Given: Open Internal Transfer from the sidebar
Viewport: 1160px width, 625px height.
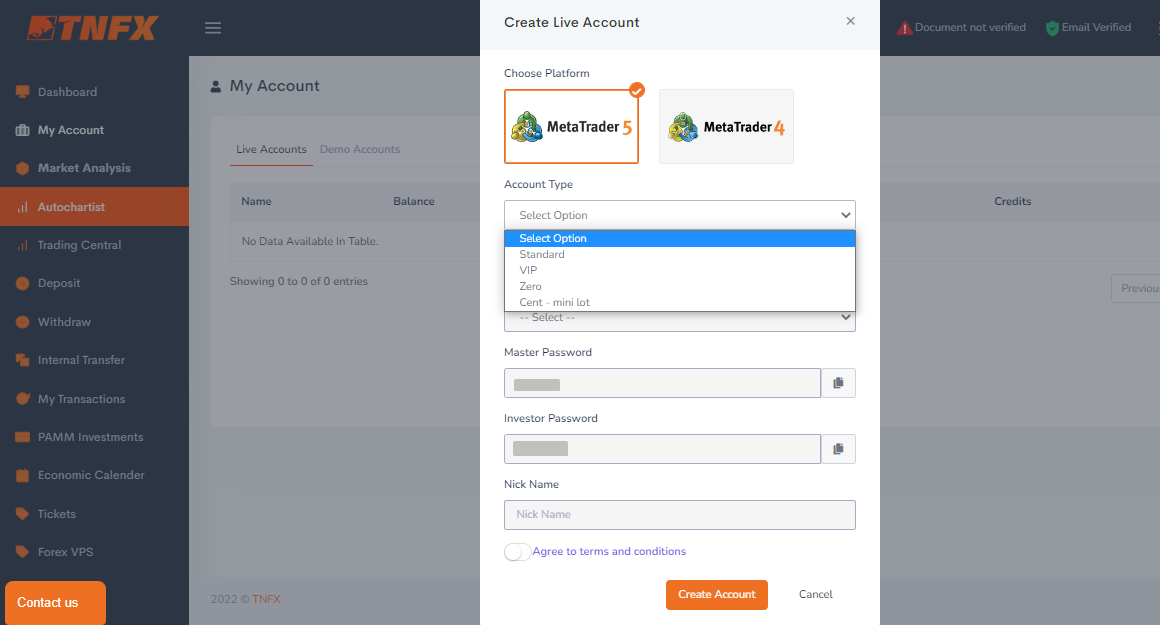Looking at the screenshot, I should tap(81, 360).
